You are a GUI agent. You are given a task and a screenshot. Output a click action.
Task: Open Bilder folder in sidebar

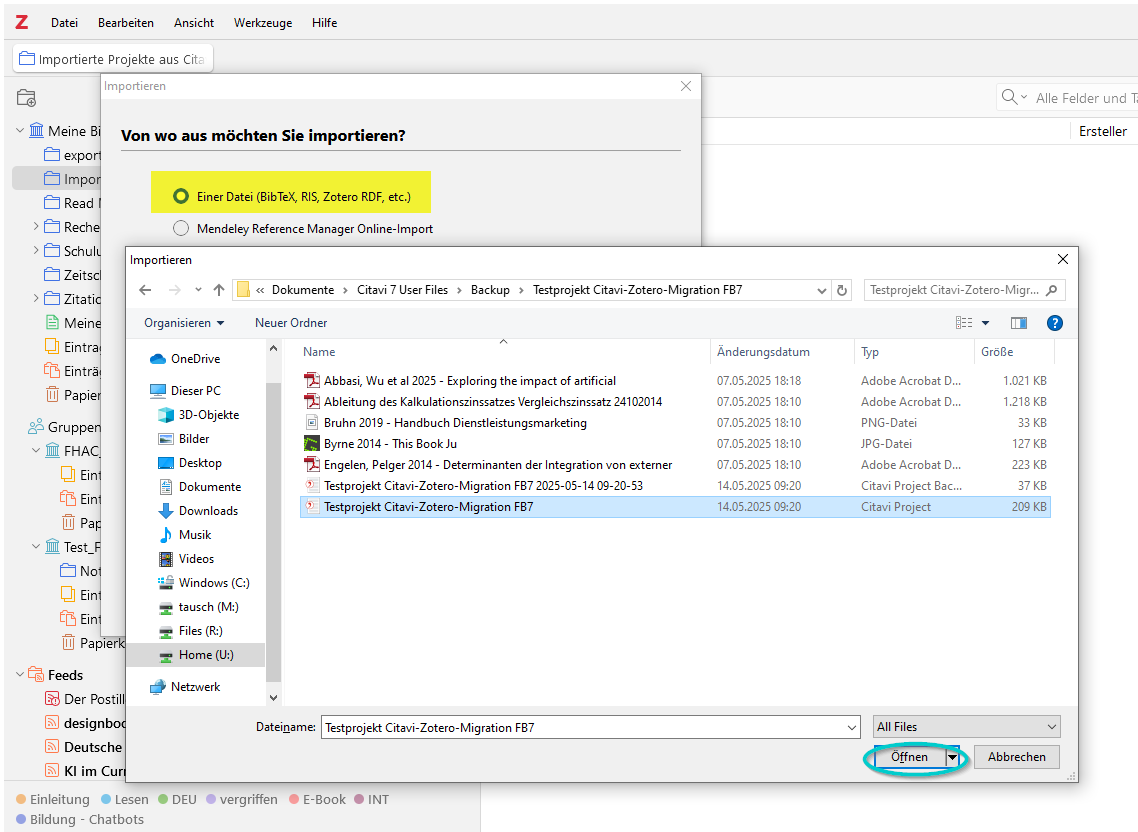click(184, 439)
